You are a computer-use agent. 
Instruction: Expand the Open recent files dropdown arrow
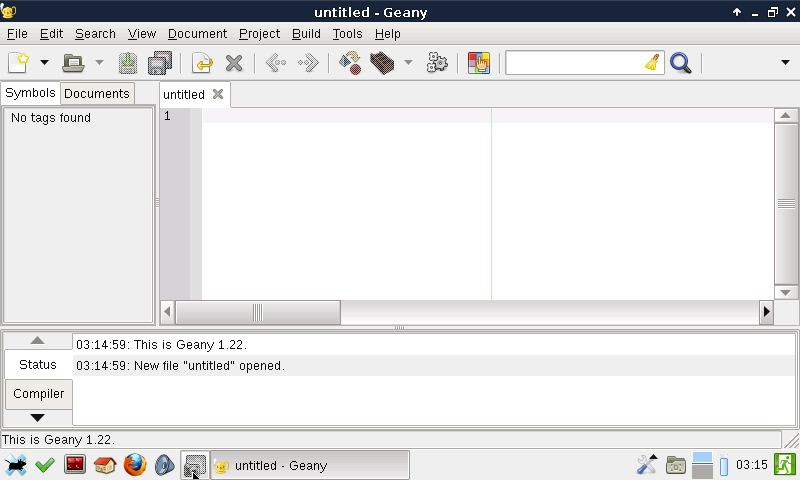(x=99, y=63)
